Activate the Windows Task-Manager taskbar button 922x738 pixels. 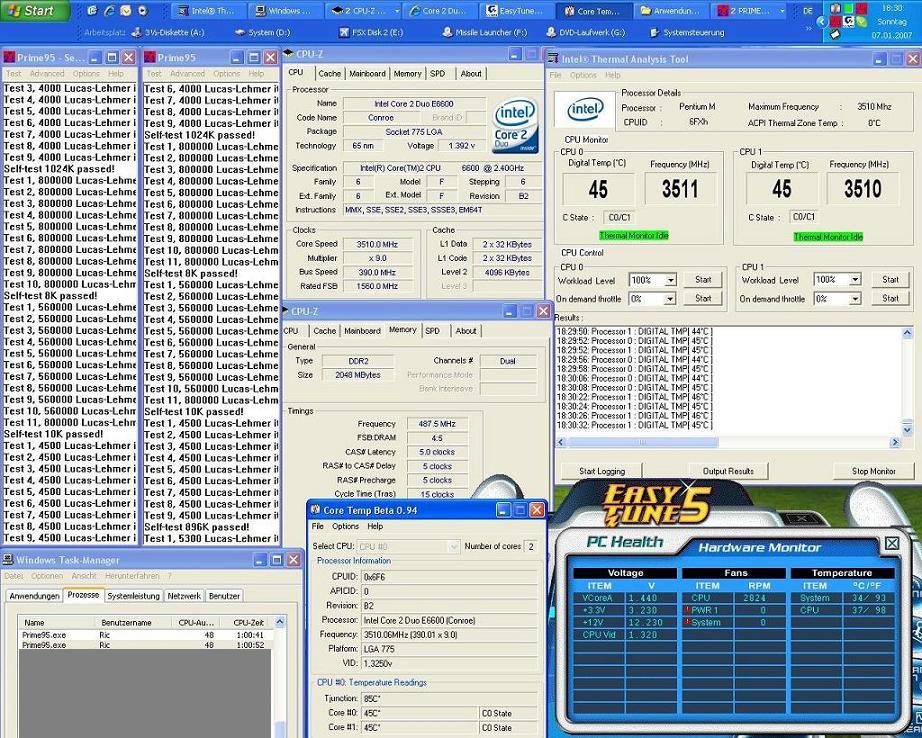(x=286, y=11)
